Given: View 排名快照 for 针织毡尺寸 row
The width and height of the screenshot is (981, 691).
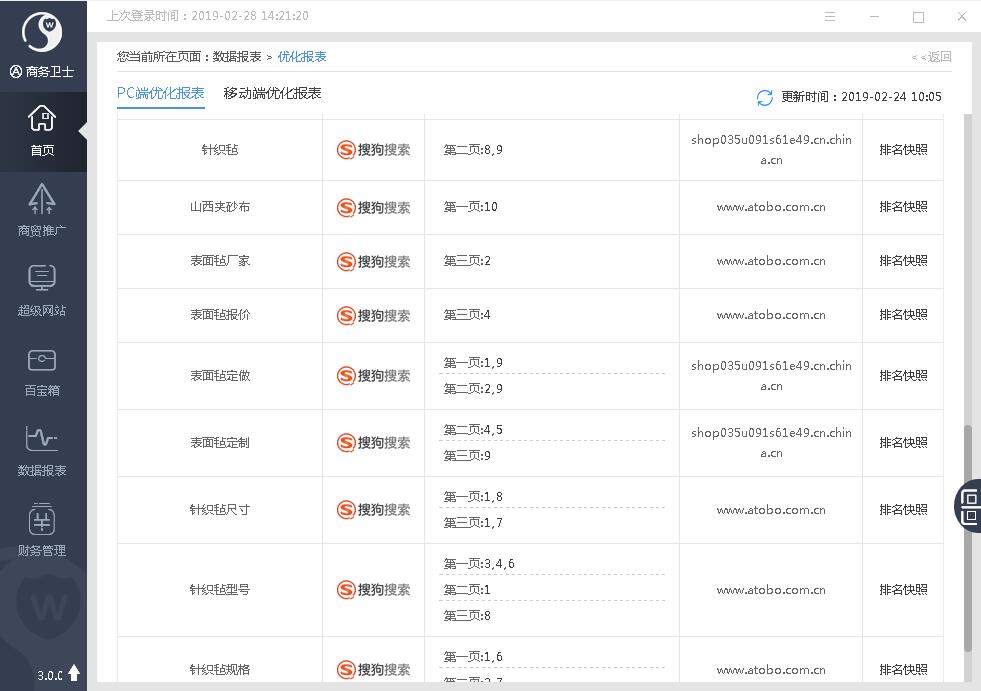Looking at the screenshot, I should click(903, 510).
